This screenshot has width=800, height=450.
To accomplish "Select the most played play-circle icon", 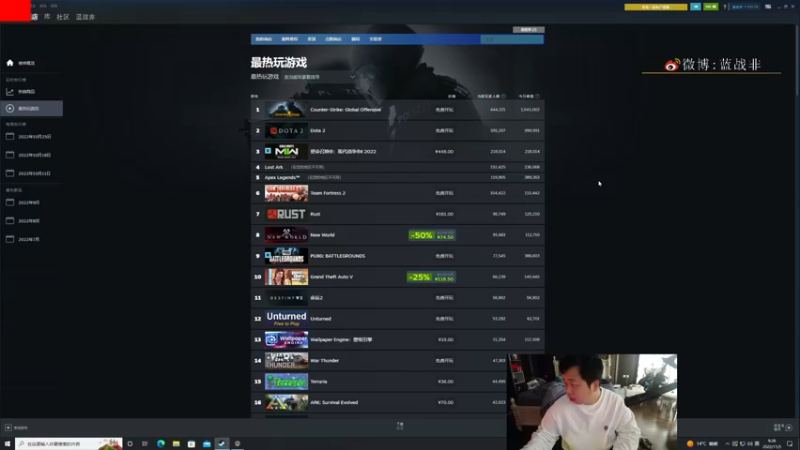I will (10, 108).
